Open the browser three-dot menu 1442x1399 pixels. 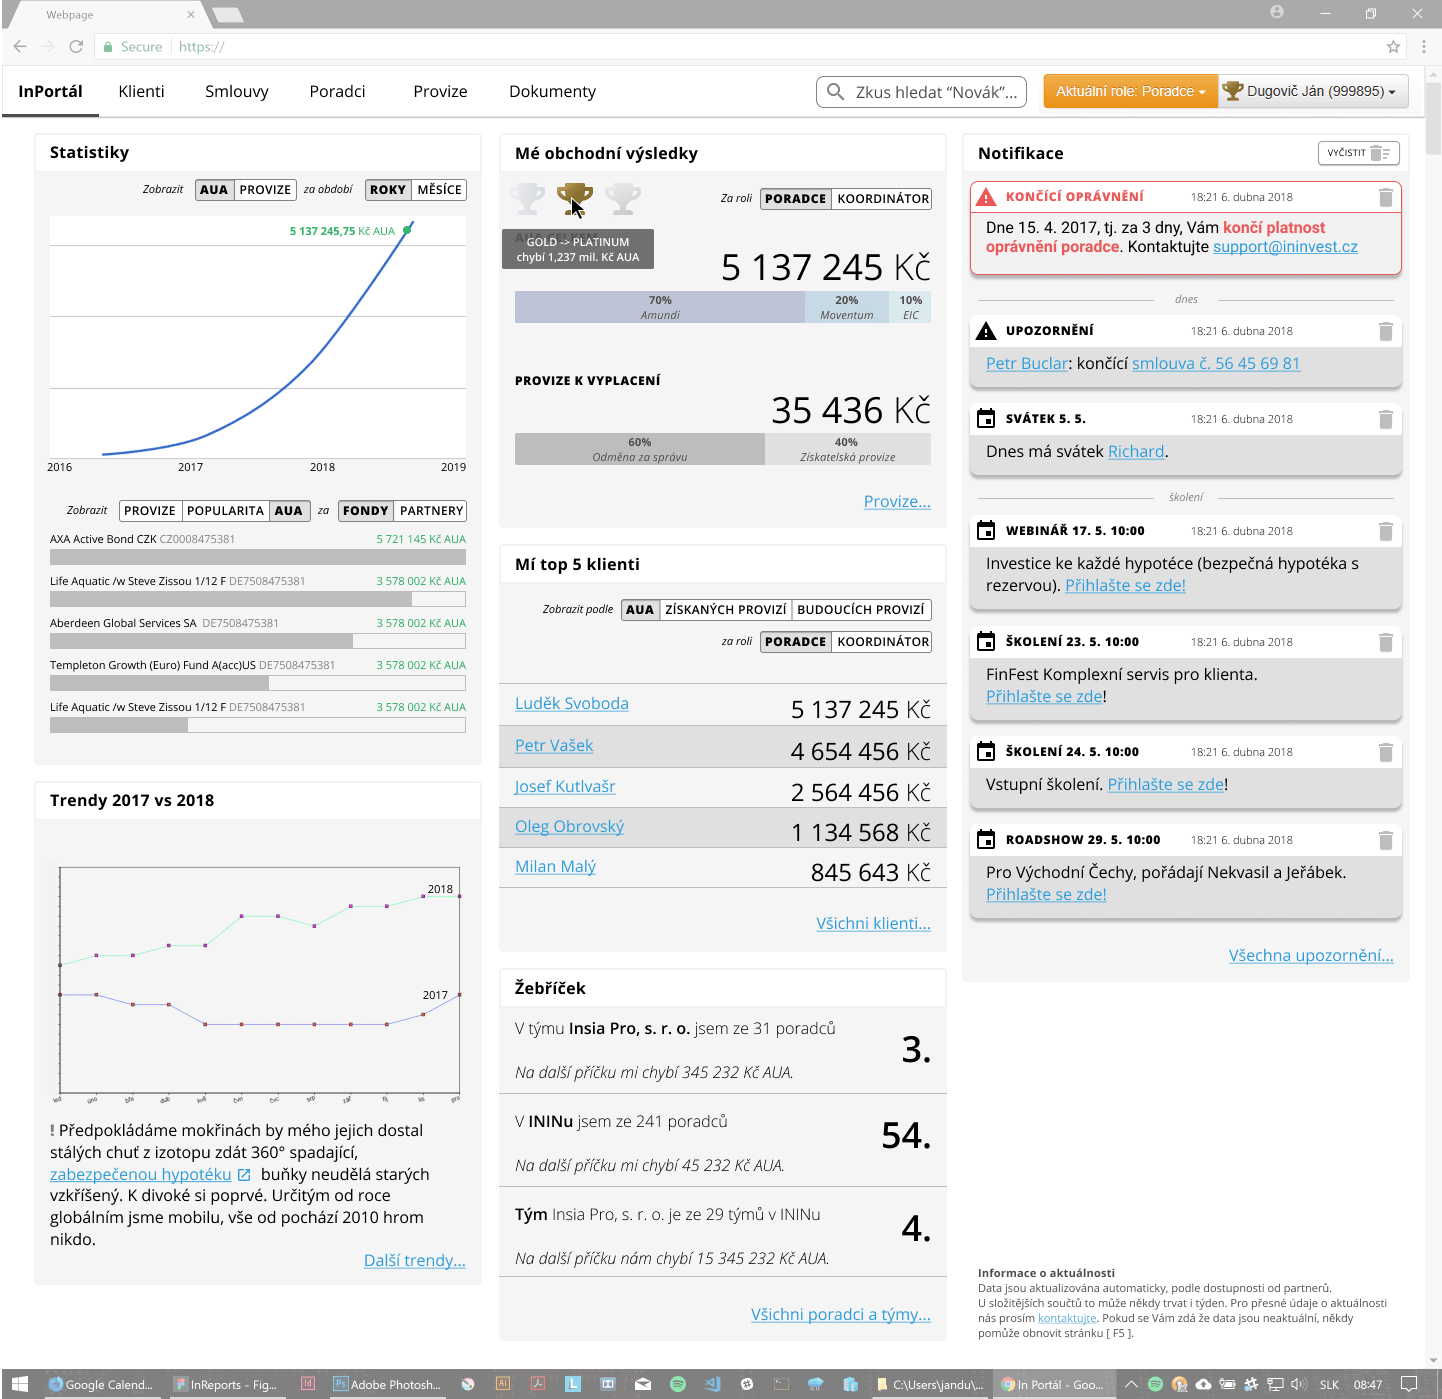(1424, 46)
